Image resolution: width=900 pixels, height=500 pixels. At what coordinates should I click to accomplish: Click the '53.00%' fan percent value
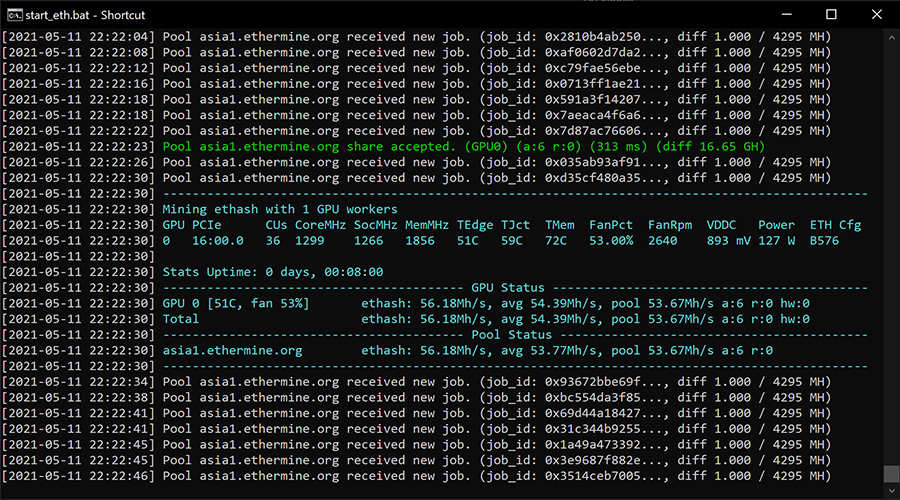click(611, 241)
